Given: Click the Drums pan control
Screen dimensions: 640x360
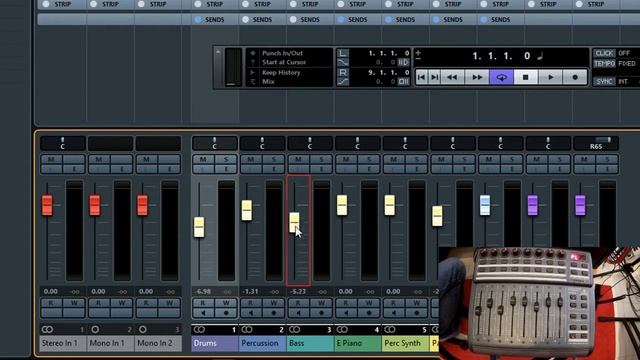Looking at the screenshot, I should (215, 144).
